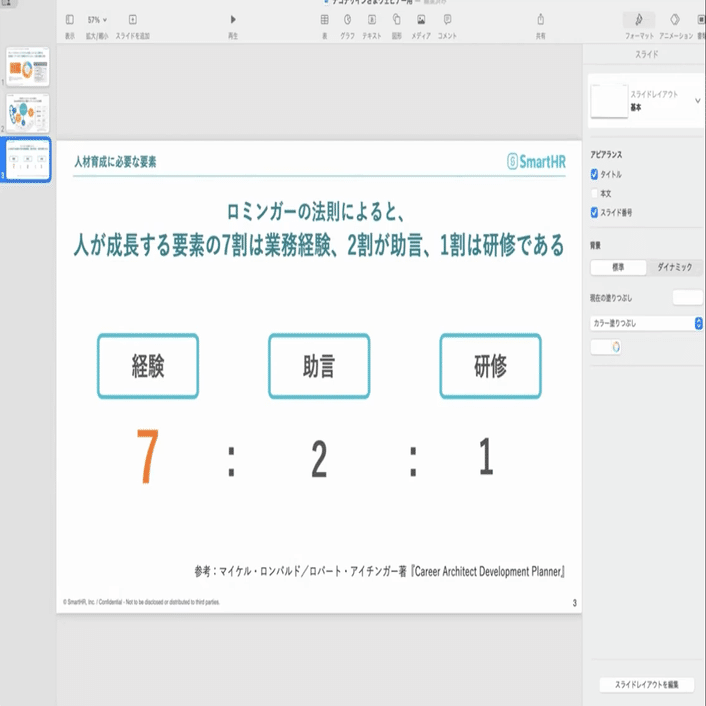Open the shapes (図形) icon

point(397,19)
